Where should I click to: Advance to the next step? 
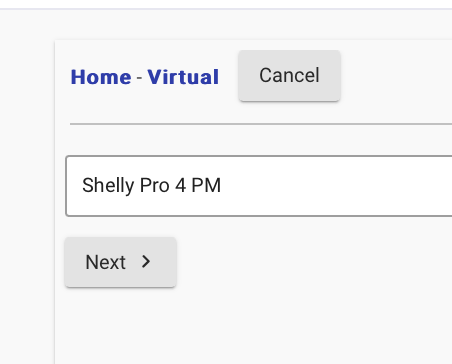coord(120,262)
